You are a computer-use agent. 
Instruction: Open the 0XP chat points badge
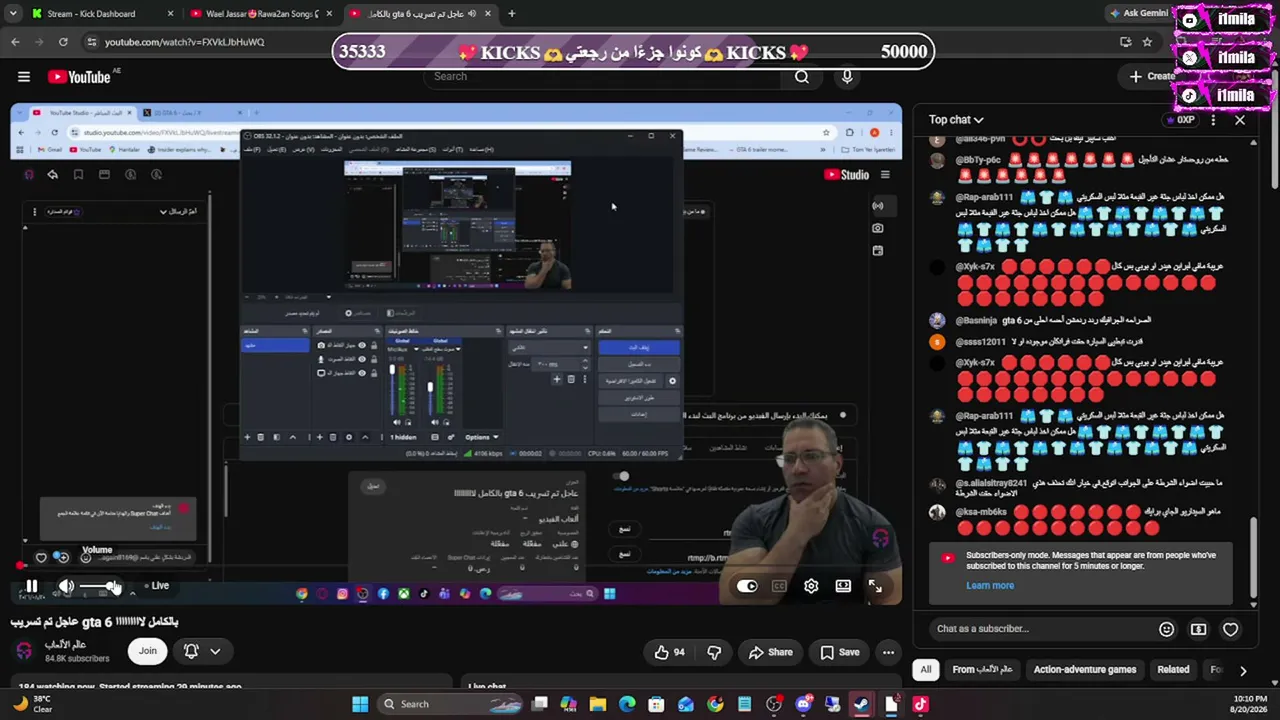point(1180,120)
